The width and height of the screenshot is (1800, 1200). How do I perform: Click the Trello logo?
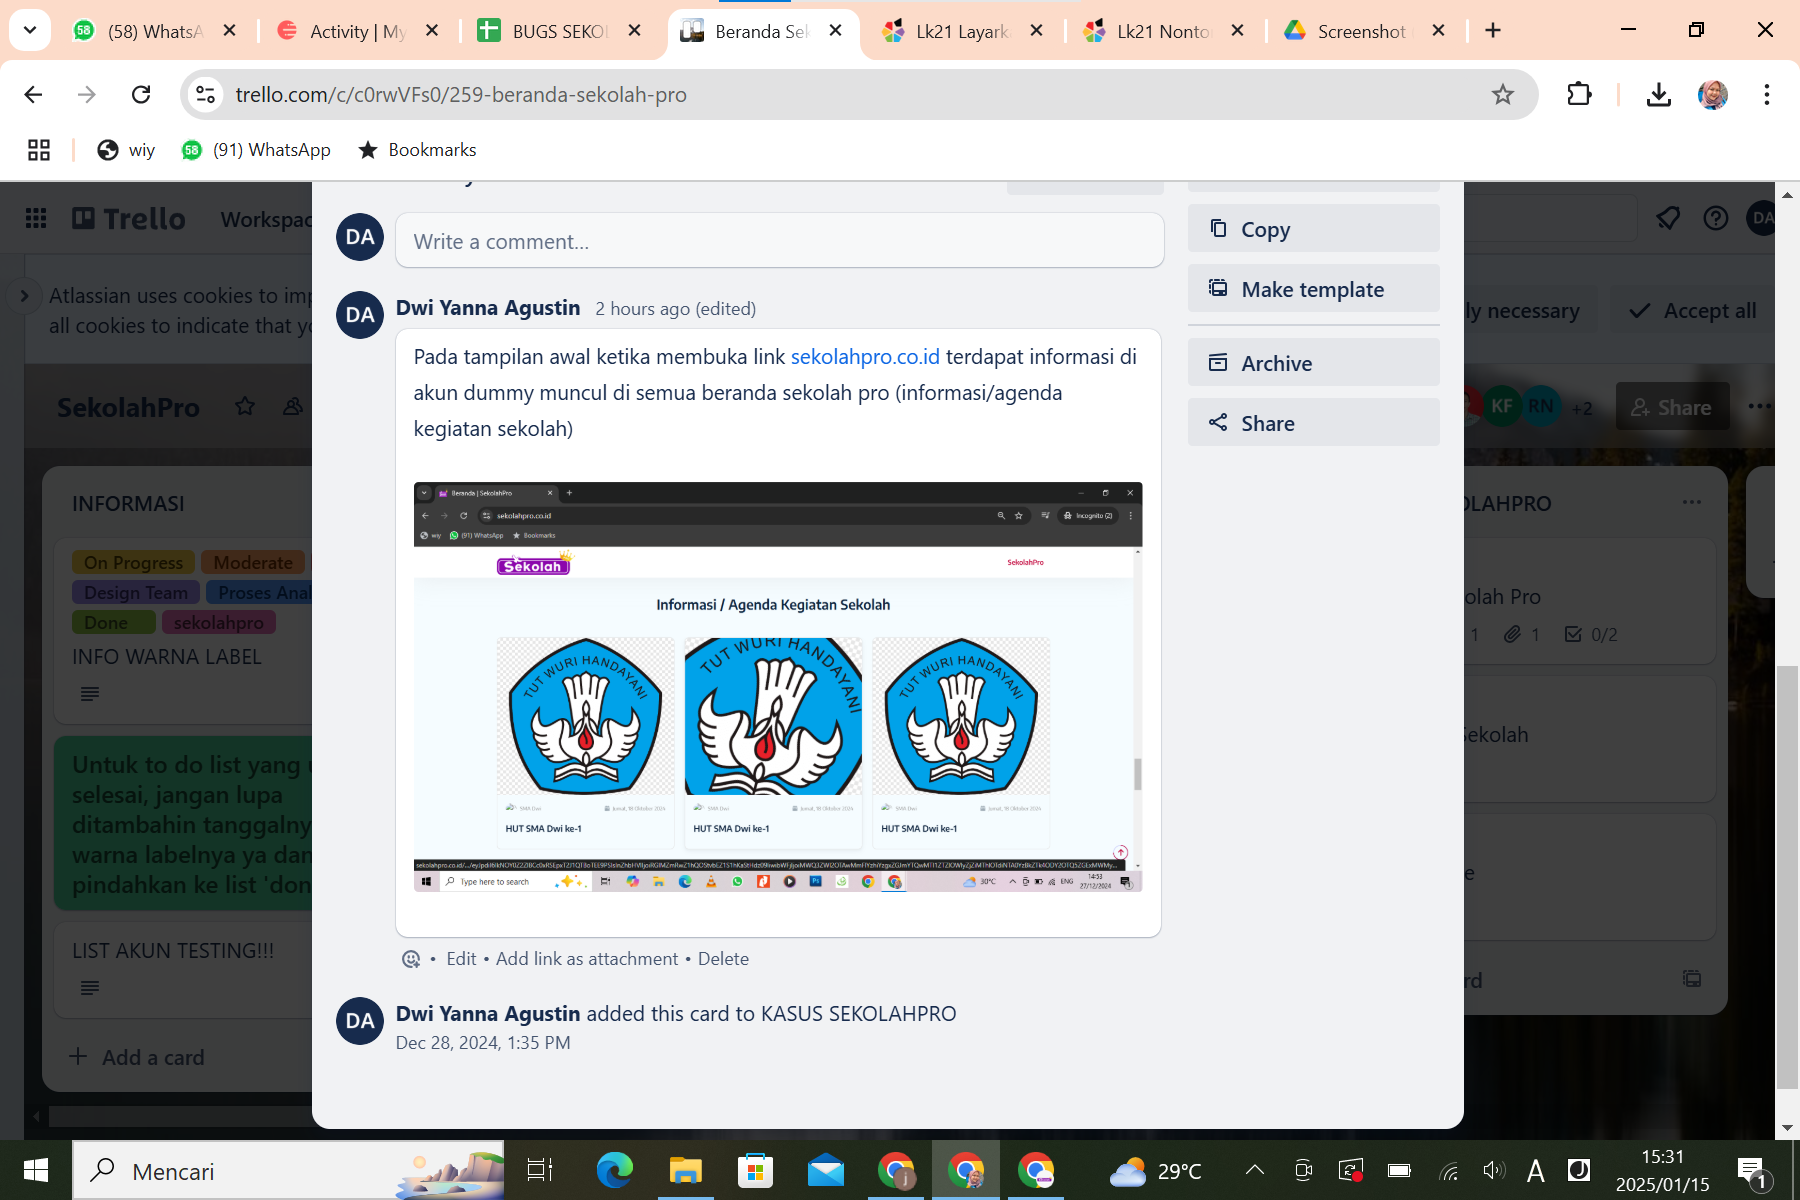pyautogui.click(x=129, y=218)
